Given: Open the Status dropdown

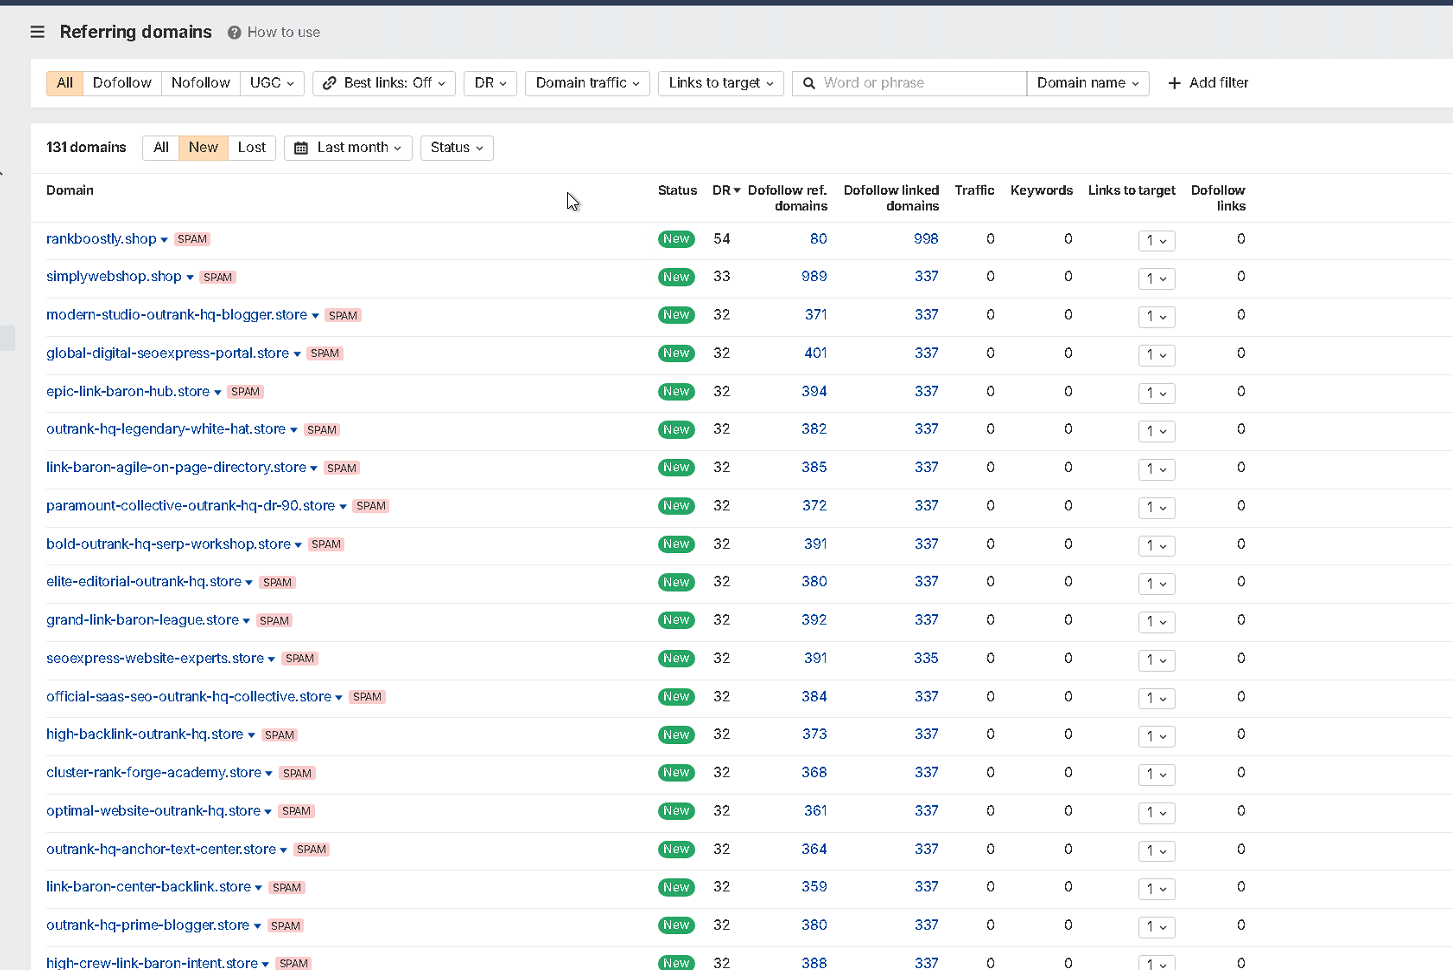Looking at the screenshot, I should [457, 148].
